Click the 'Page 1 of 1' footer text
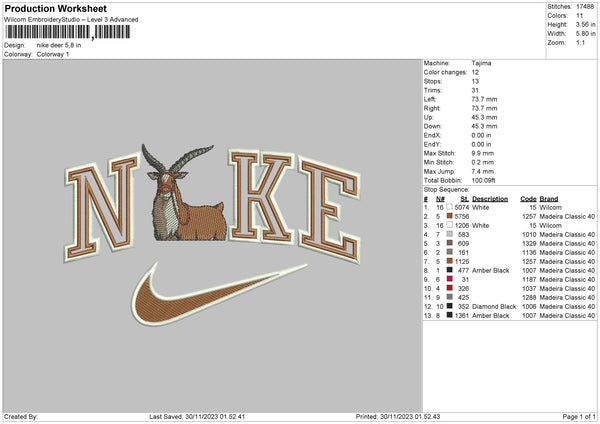 click(x=579, y=416)
